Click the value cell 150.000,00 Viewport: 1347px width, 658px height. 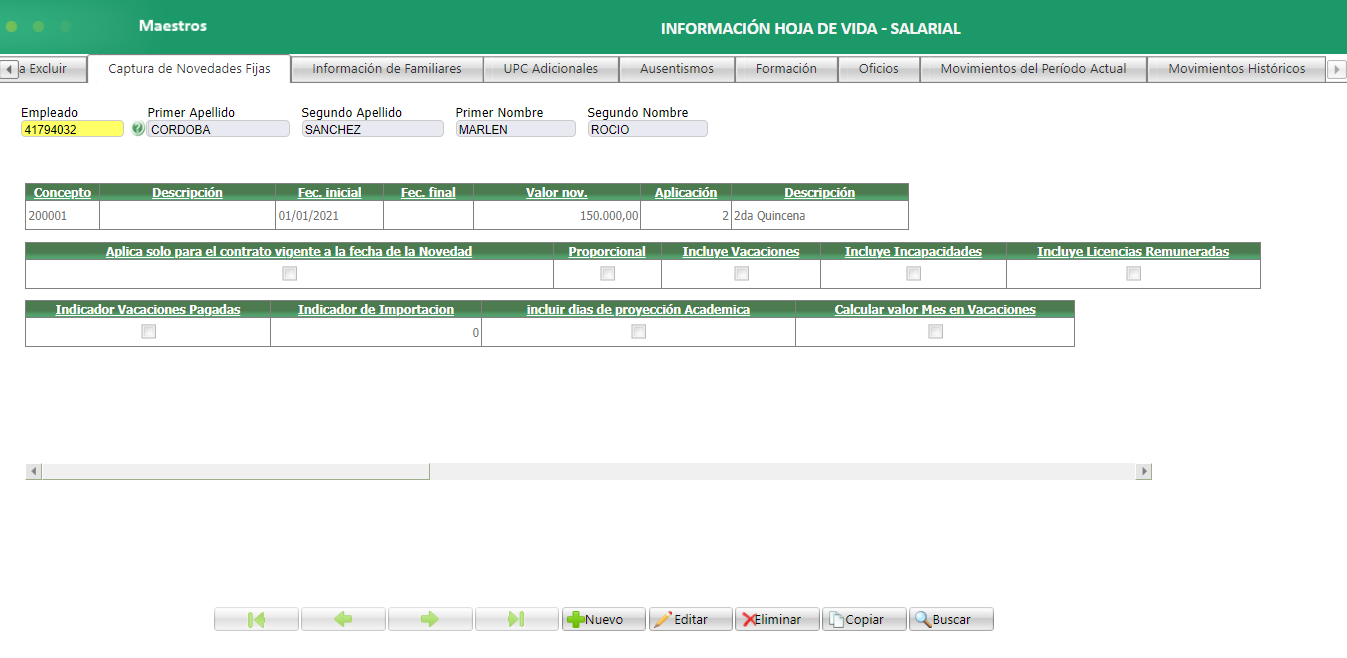click(x=557, y=215)
